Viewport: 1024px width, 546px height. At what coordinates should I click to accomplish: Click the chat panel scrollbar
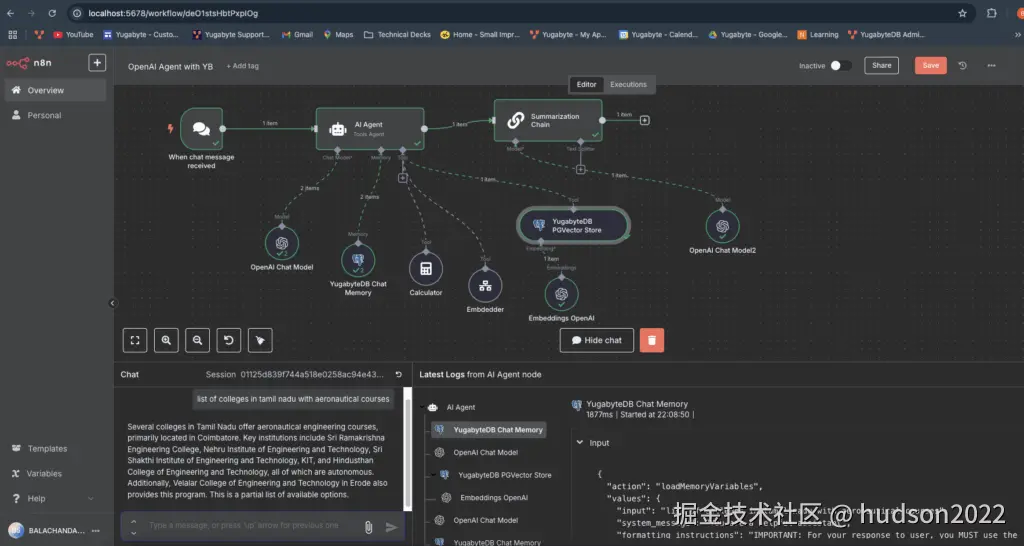pos(408,451)
